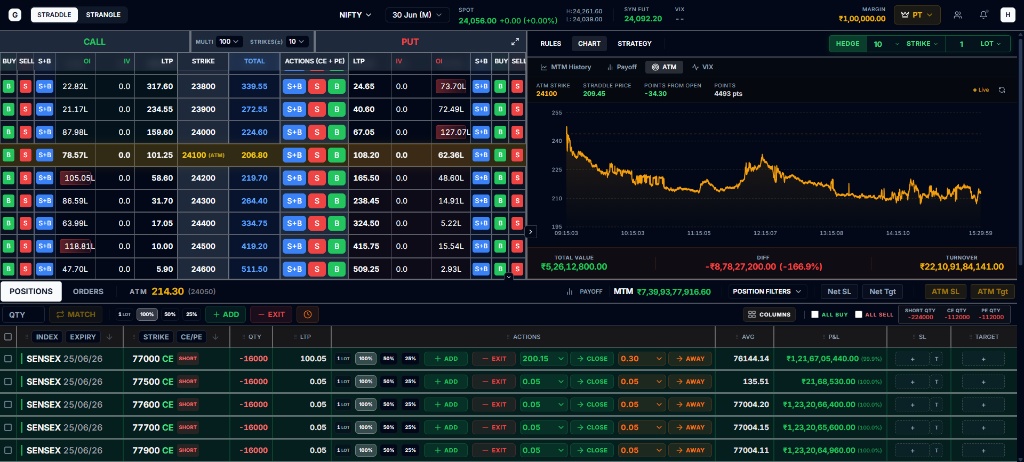Click the ATM Tgt button

pyautogui.click(x=993, y=291)
